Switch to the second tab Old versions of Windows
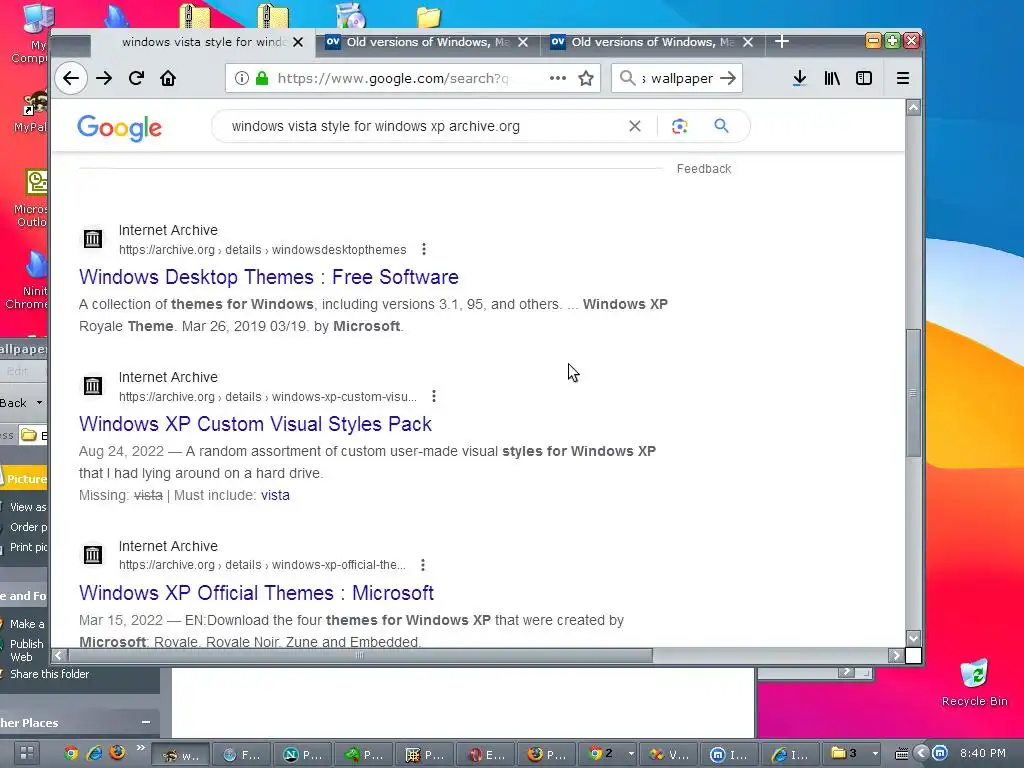Image resolution: width=1024 pixels, height=768 pixels. (428, 42)
